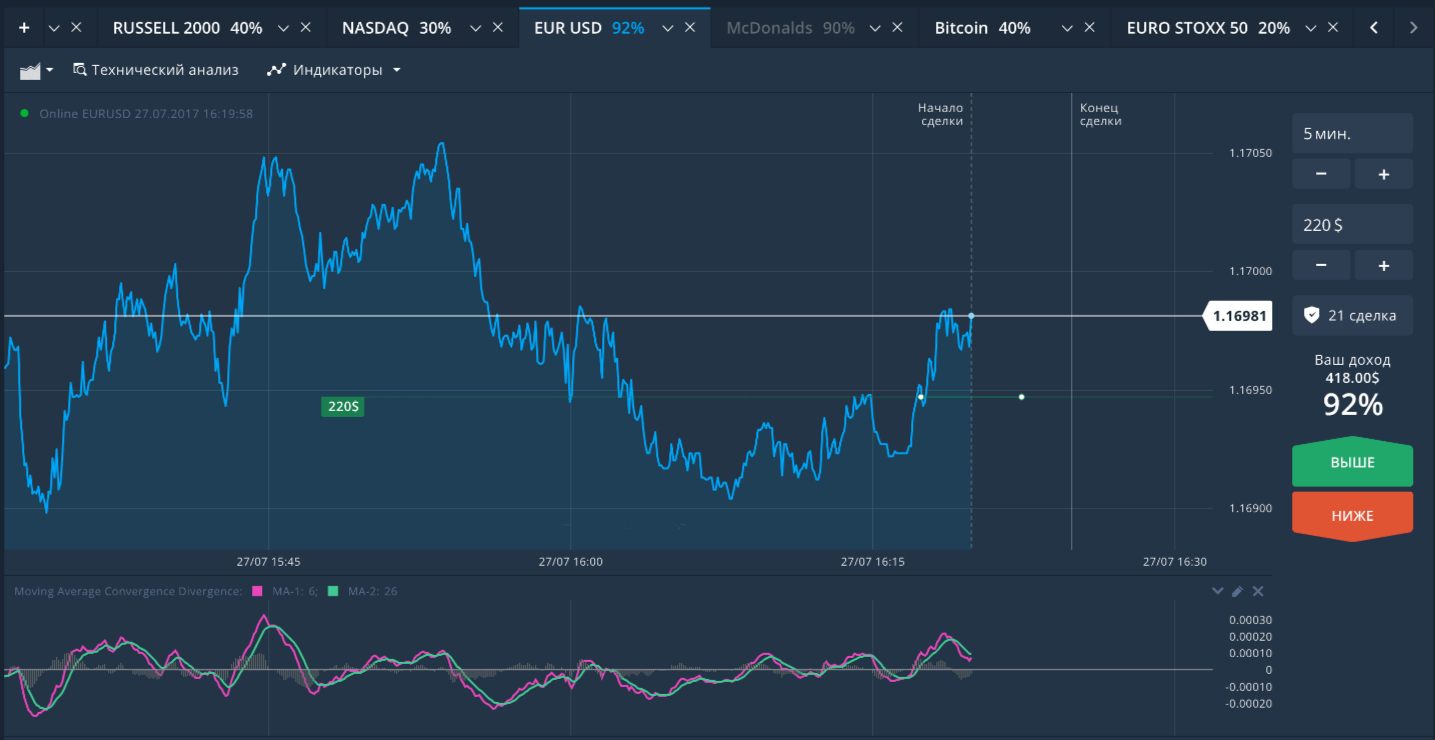Close the NASDAQ tab
This screenshot has height=740, width=1435.
coord(497,28)
